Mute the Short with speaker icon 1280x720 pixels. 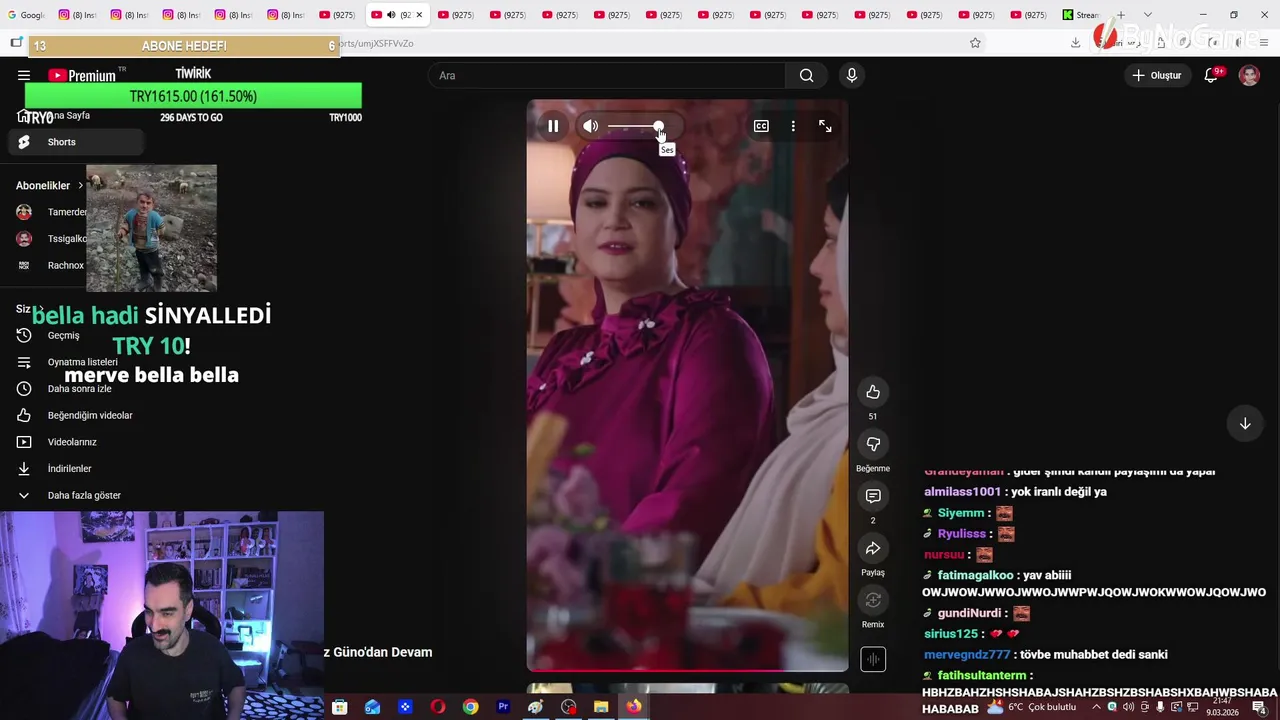(x=591, y=126)
